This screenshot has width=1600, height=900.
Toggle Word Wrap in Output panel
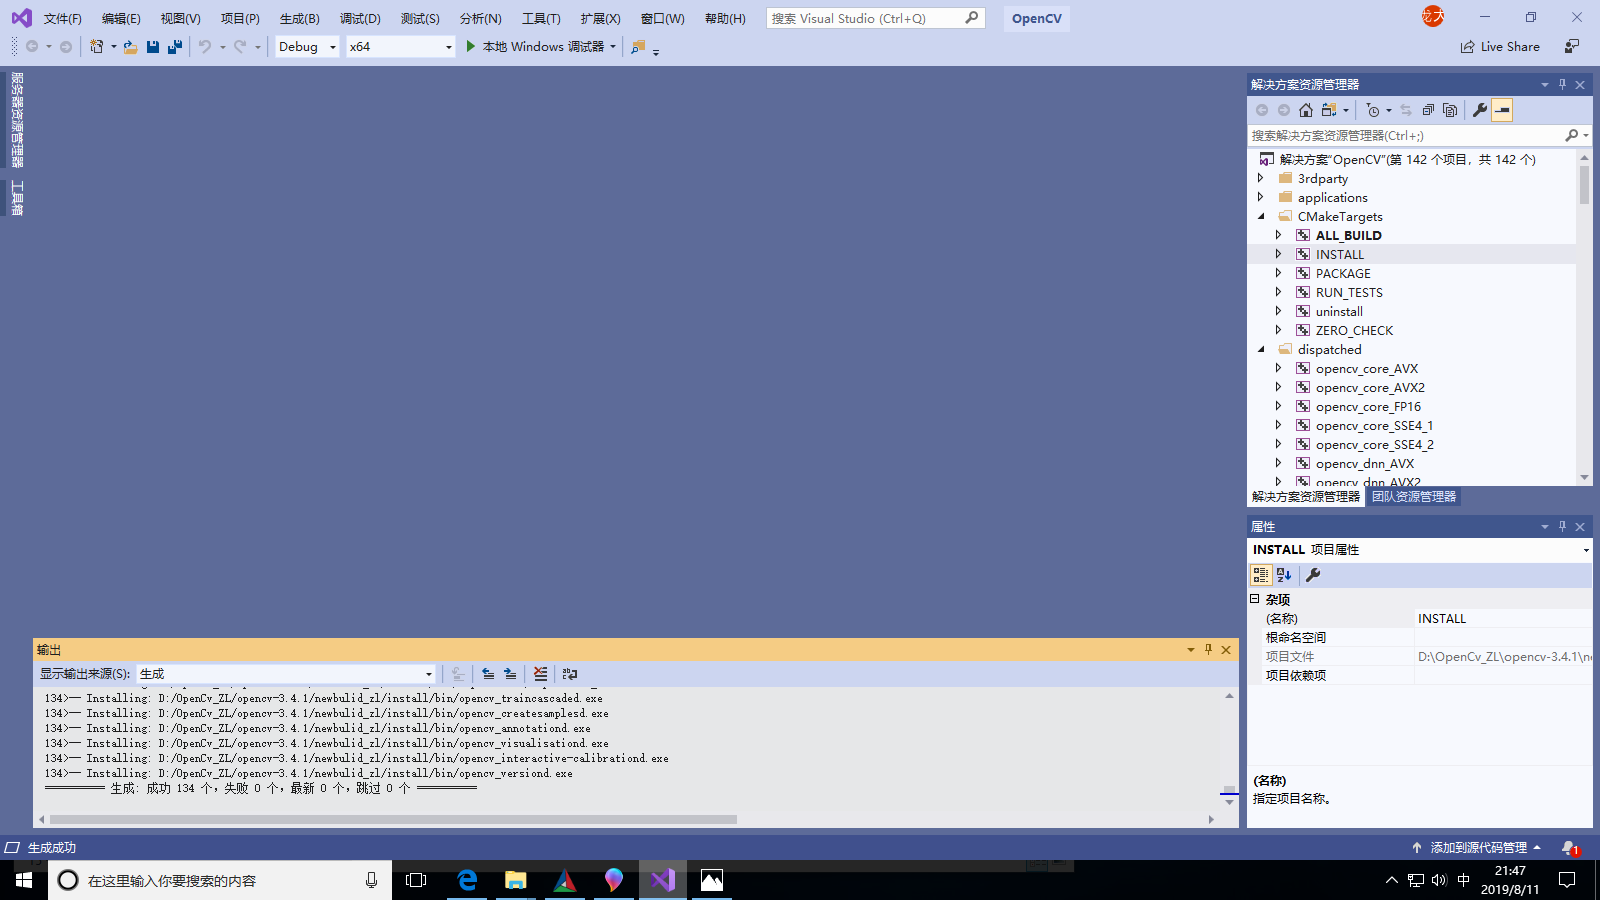[x=570, y=674]
